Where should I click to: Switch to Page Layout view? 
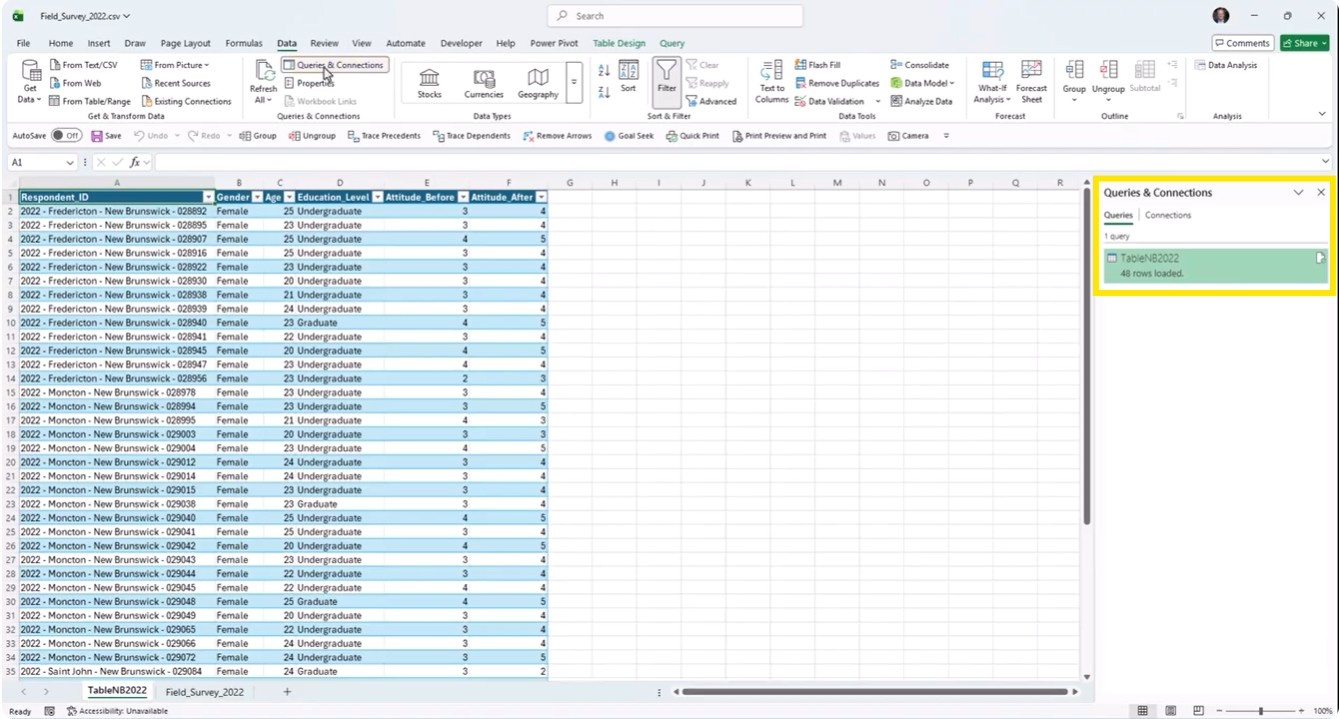pyautogui.click(x=1170, y=711)
